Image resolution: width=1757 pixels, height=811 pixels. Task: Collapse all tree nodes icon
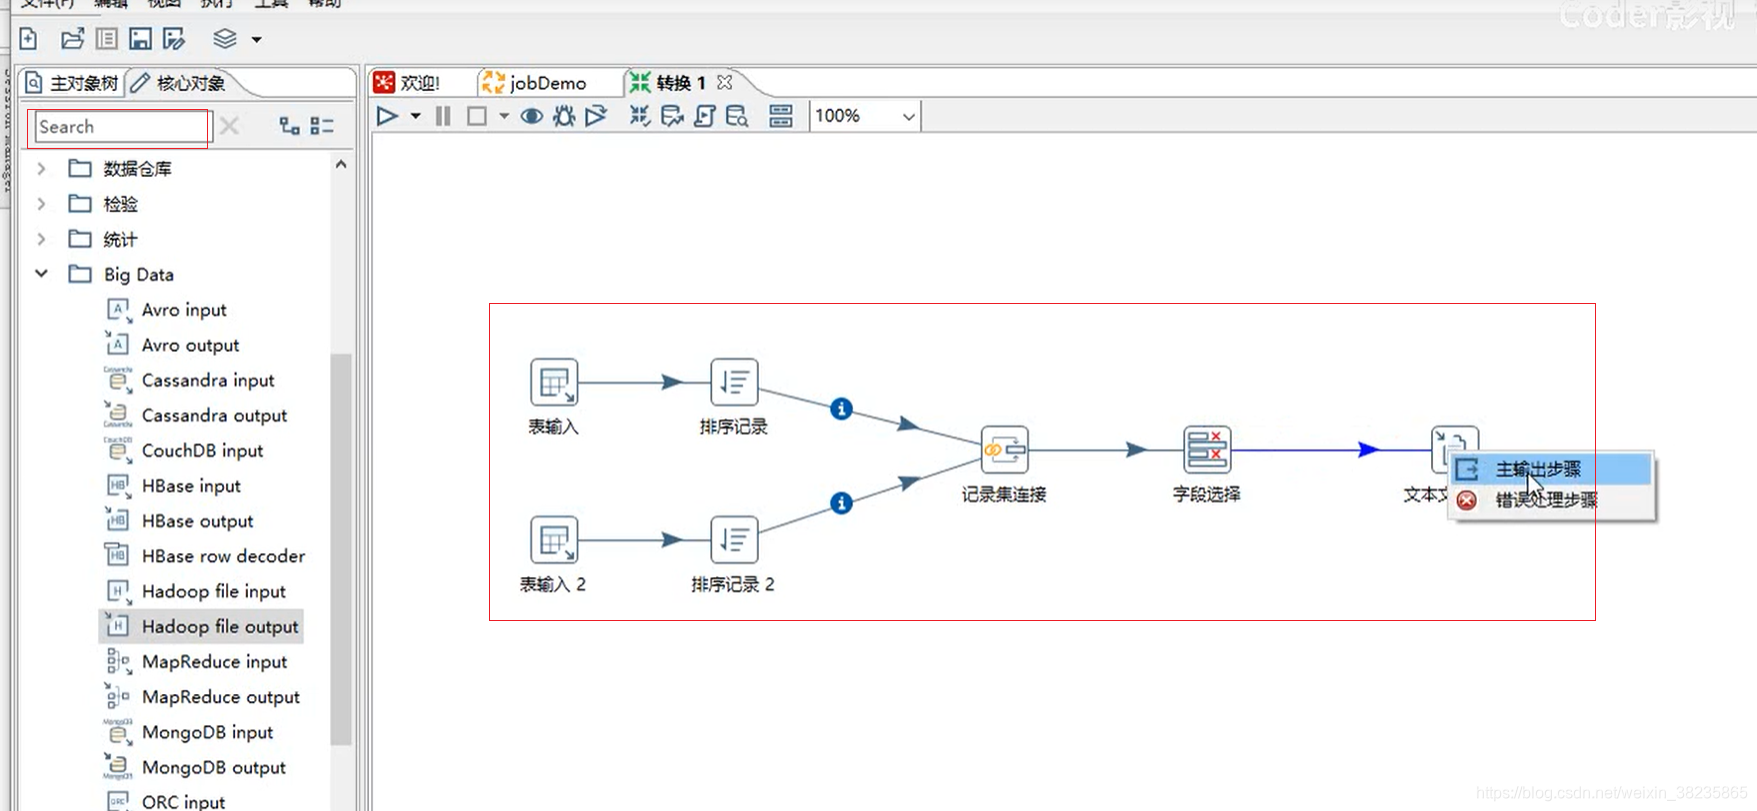tap(322, 126)
